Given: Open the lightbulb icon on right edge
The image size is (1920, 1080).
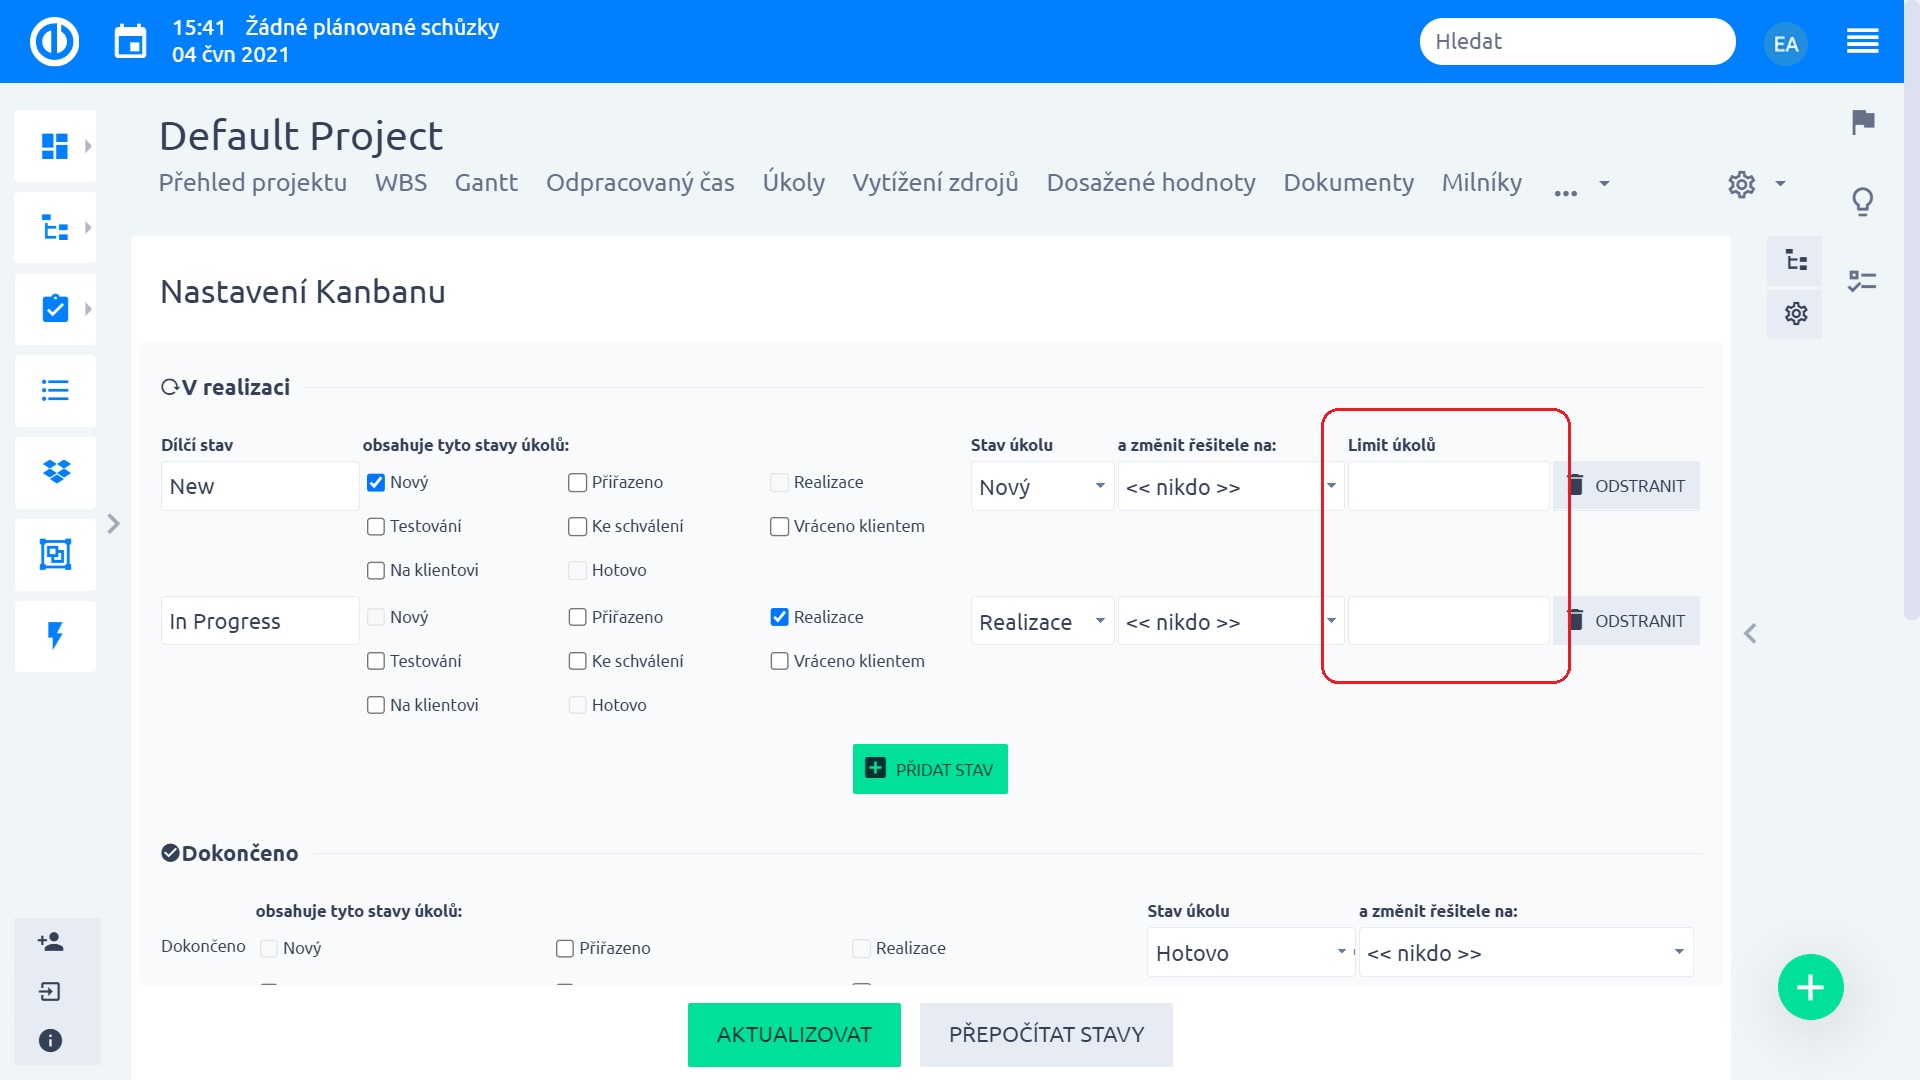Looking at the screenshot, I should pos(1863,202).
